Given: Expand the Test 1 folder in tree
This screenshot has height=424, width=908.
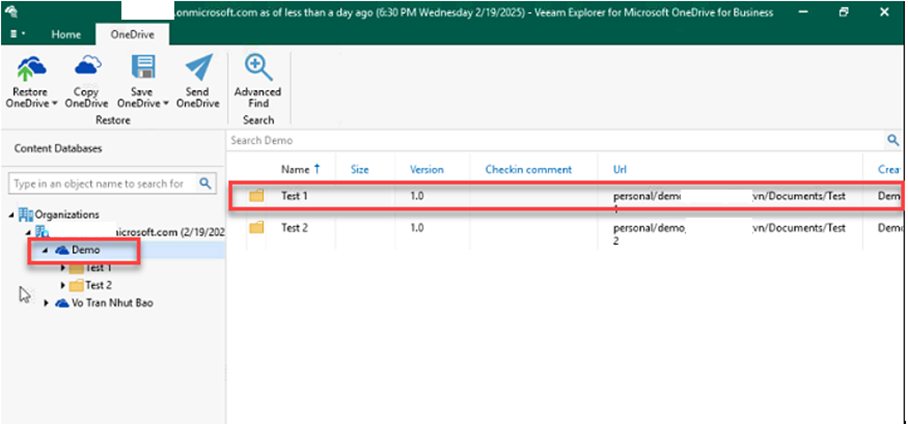Looking at the screenshot, I should point(63,268).
